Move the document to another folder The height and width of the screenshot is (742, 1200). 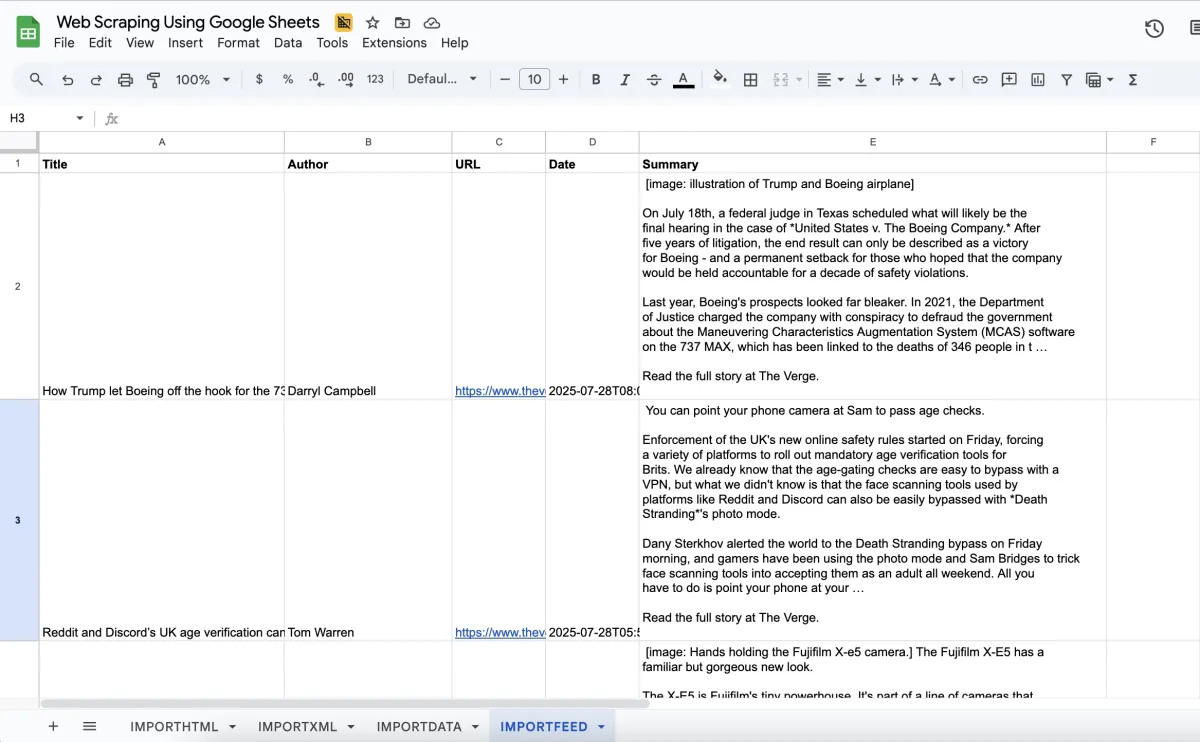pyautogui.click(x=402, y=22)
